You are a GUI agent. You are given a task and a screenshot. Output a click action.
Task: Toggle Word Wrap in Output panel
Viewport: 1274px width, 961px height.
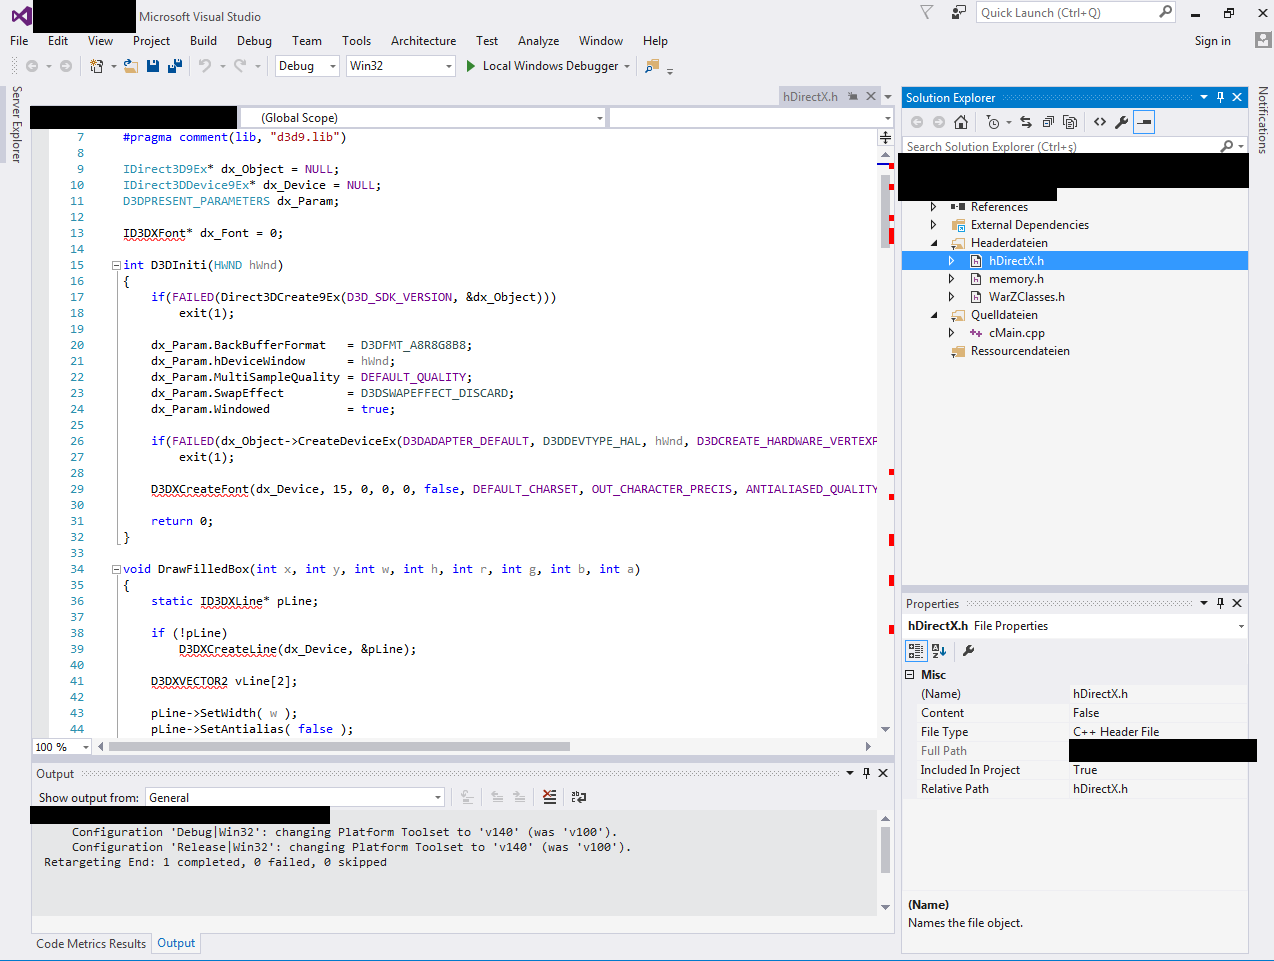pos(578,797)
